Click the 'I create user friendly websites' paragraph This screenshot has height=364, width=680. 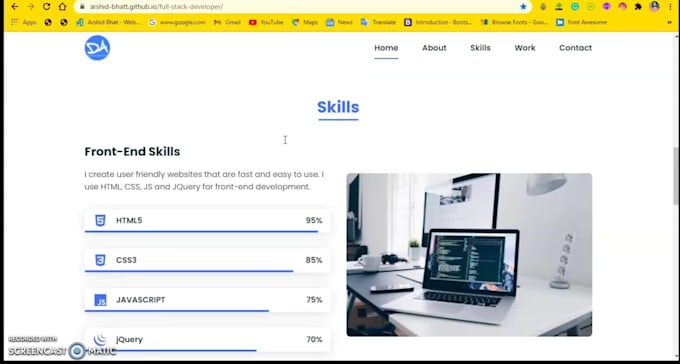(204, 180)
